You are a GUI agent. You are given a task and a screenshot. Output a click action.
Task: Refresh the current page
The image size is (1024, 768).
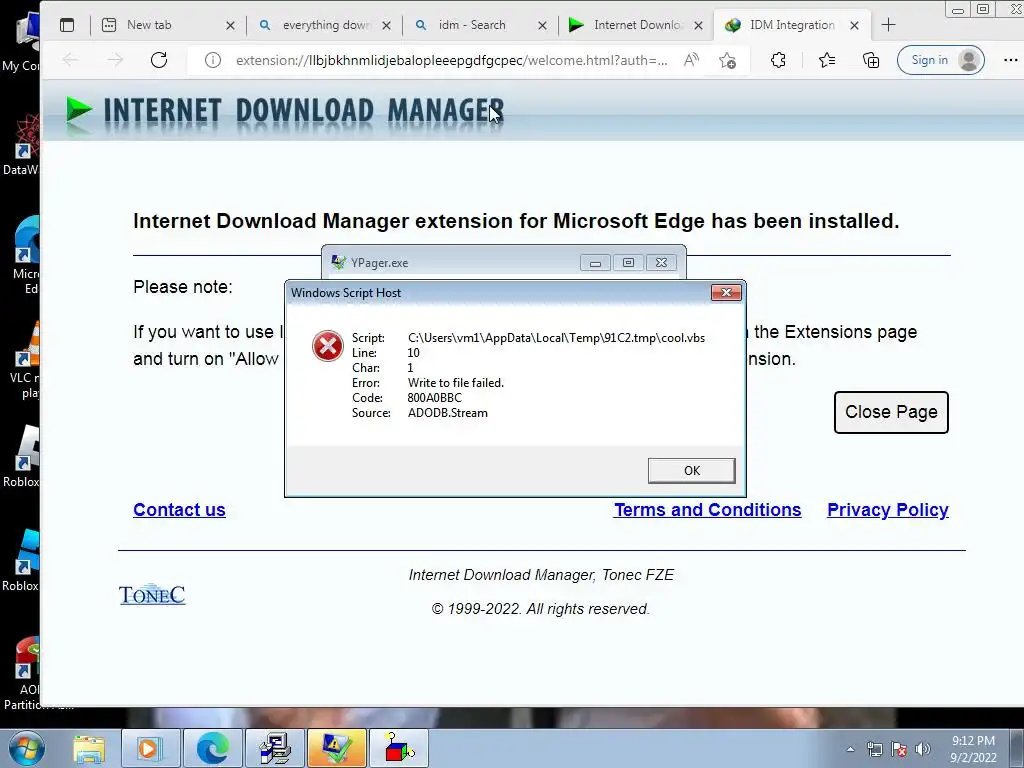coord(159,60)
